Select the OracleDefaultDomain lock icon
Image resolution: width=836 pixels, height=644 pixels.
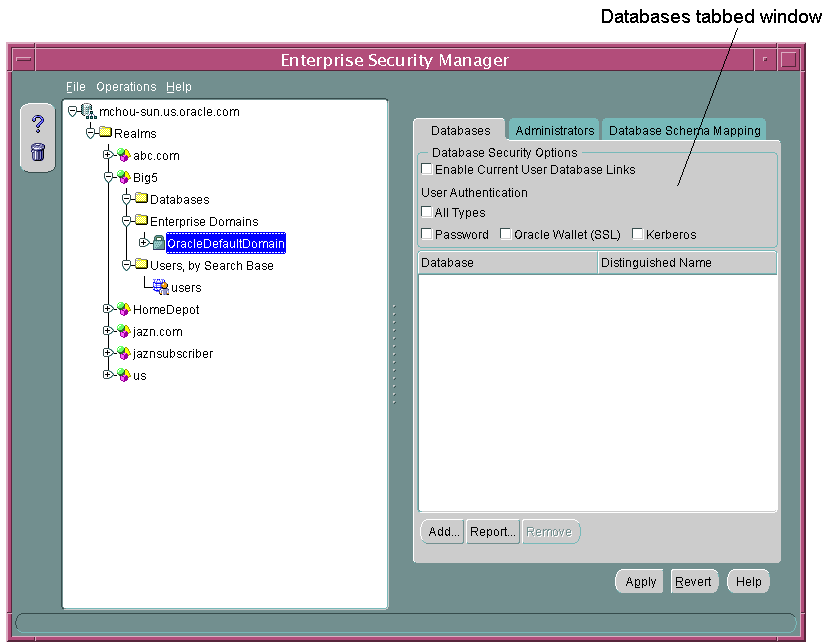pyautogui.click(x=159, y=244)
